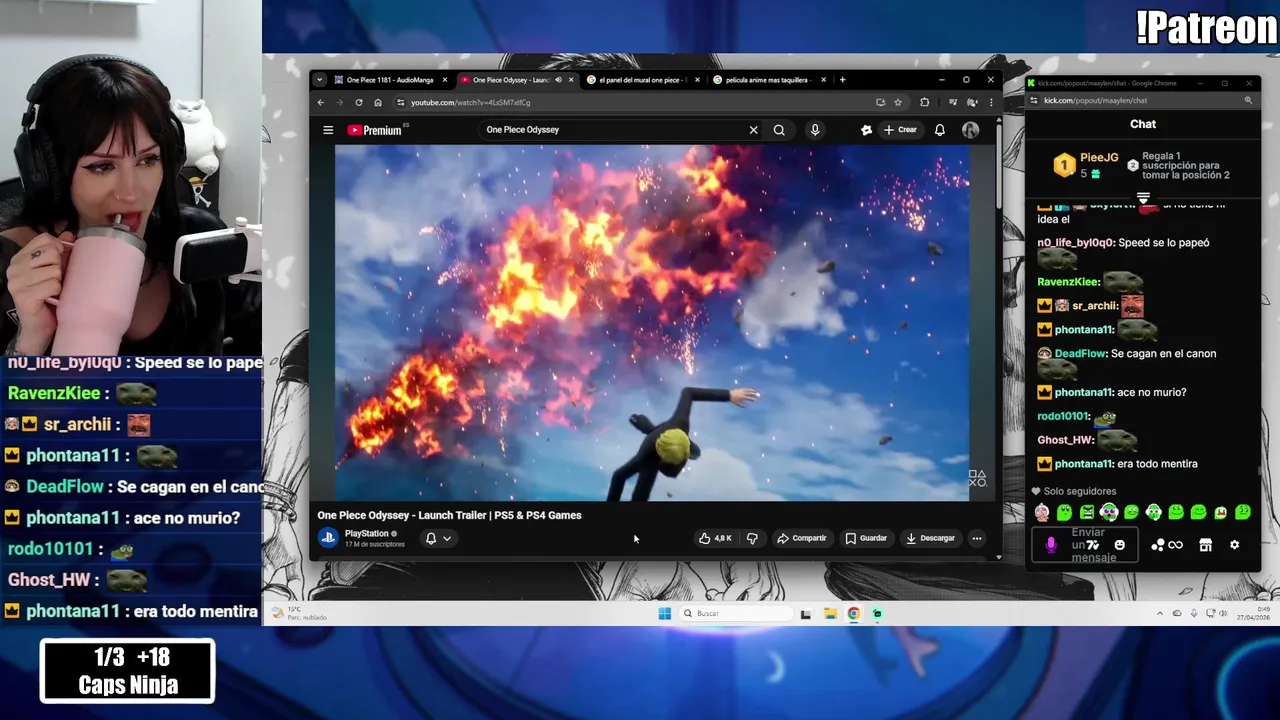Viewport: 1280px width, 720px height.
Task: Go to YouTube Premium home logo
Action: [x=375, y=130]
